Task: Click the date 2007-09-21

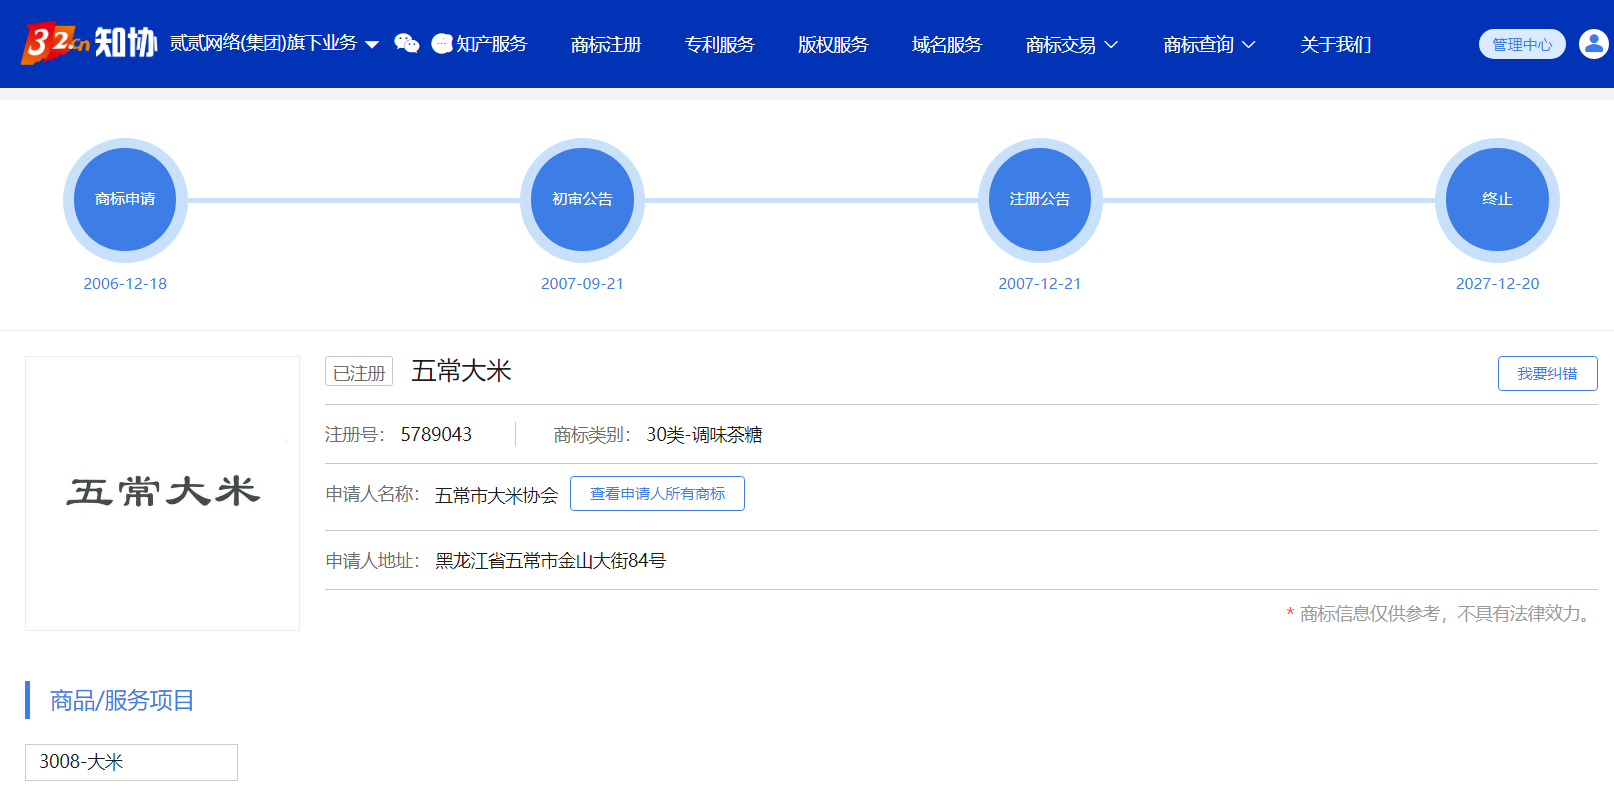Action: (582, 284)
